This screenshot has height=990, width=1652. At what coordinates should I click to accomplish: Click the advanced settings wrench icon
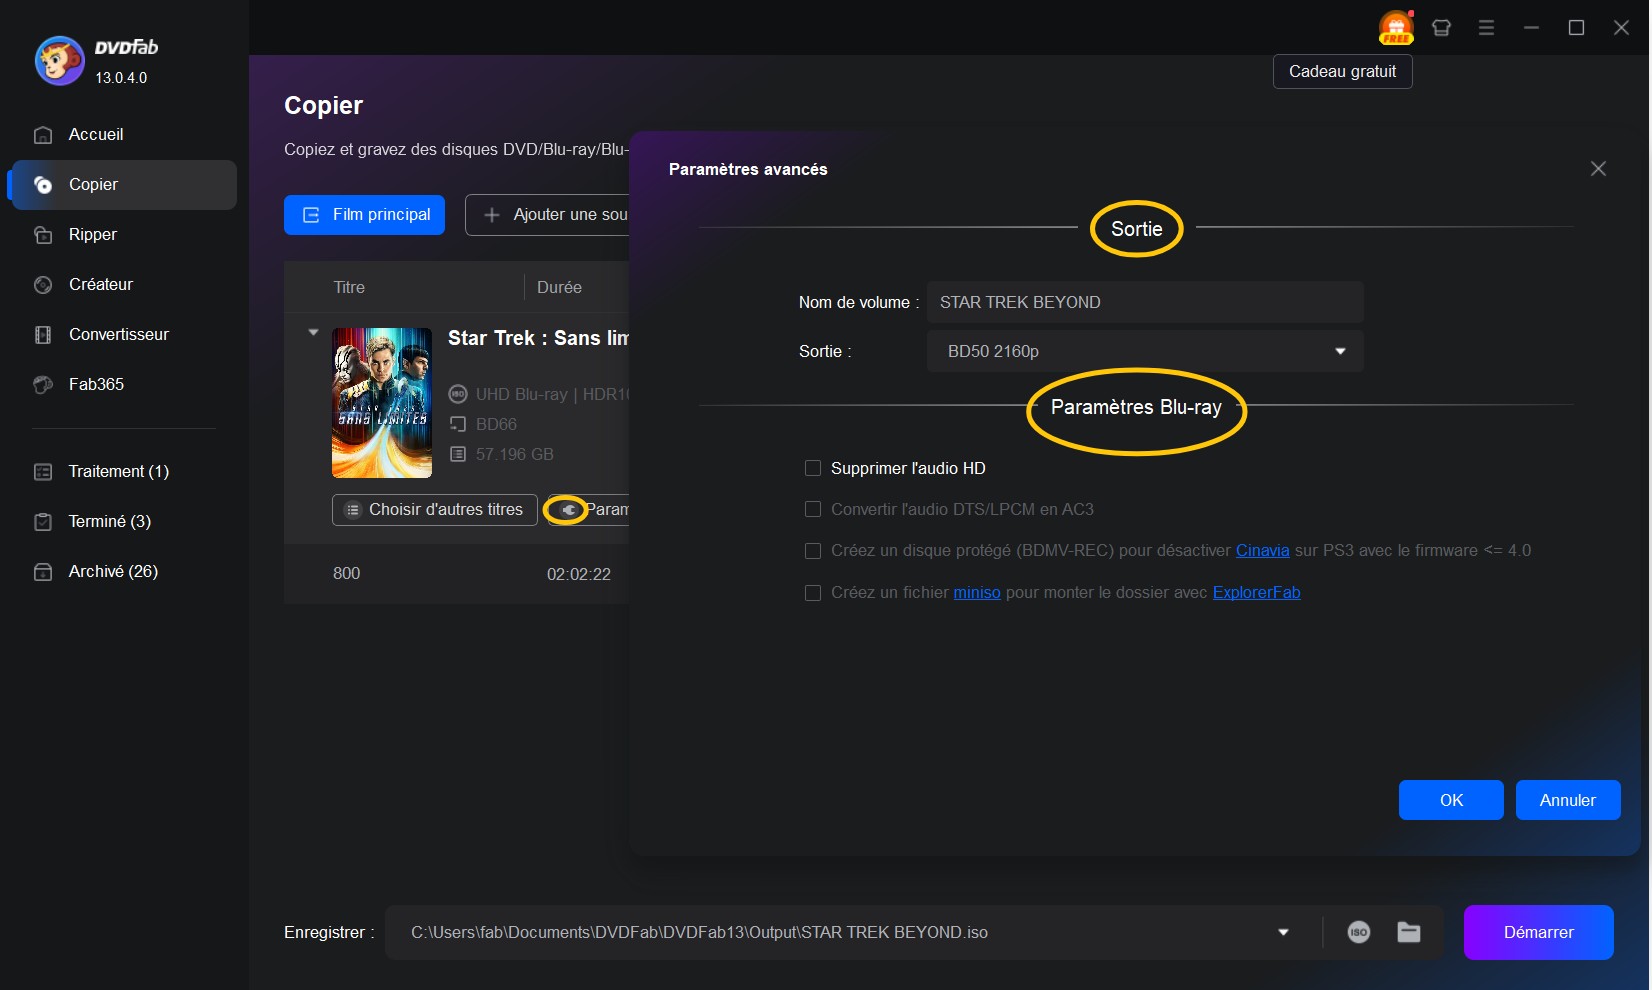tap(567, 510)
